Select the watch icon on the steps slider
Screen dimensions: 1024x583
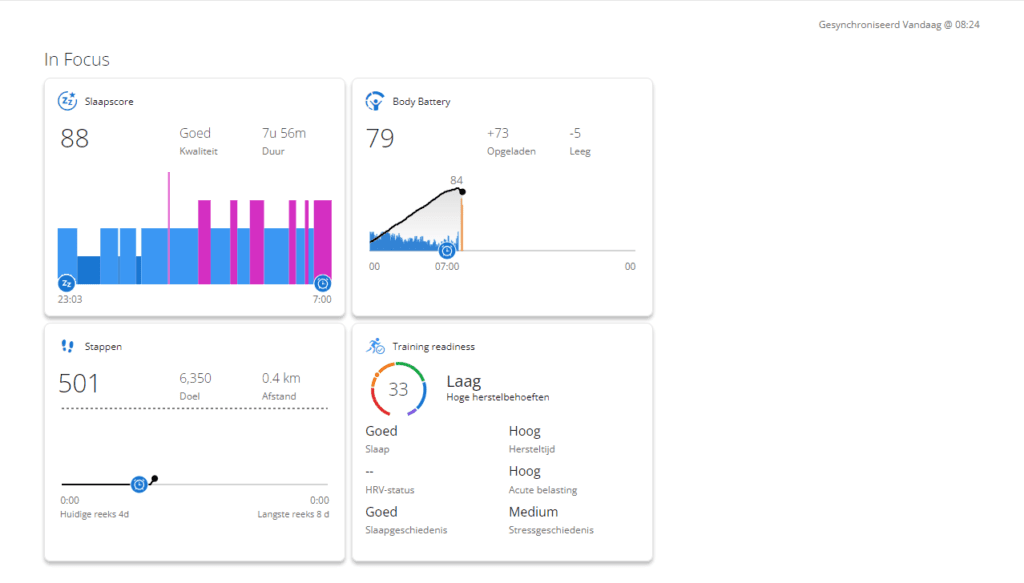(139, 484)
